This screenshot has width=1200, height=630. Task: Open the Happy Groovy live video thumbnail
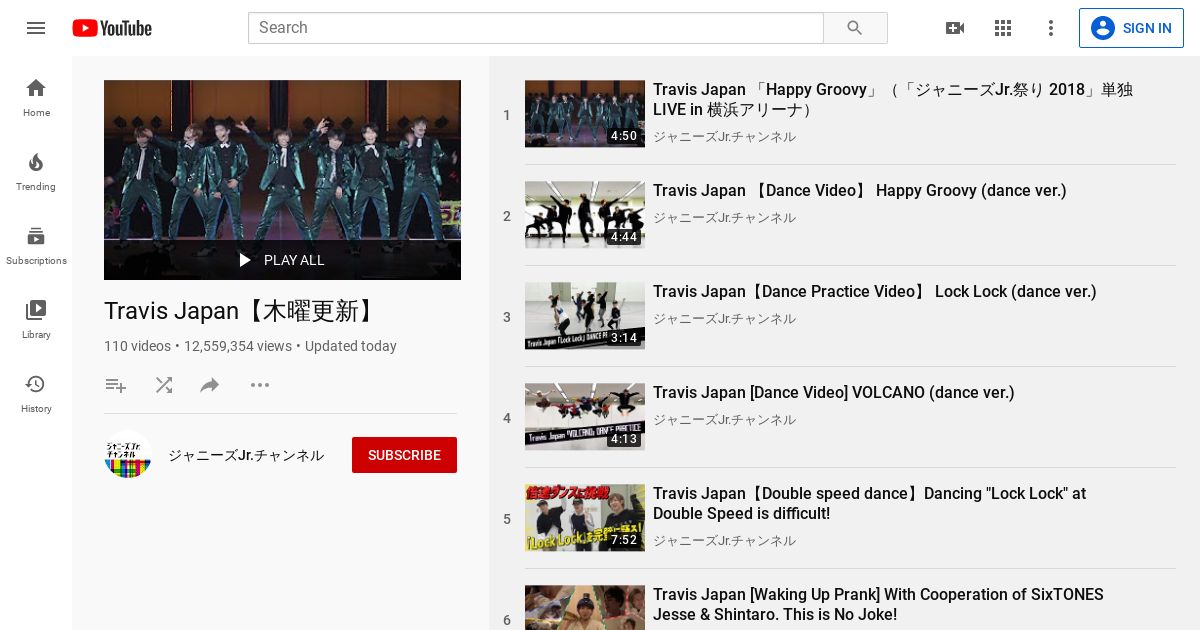click(x=585, y=114)
